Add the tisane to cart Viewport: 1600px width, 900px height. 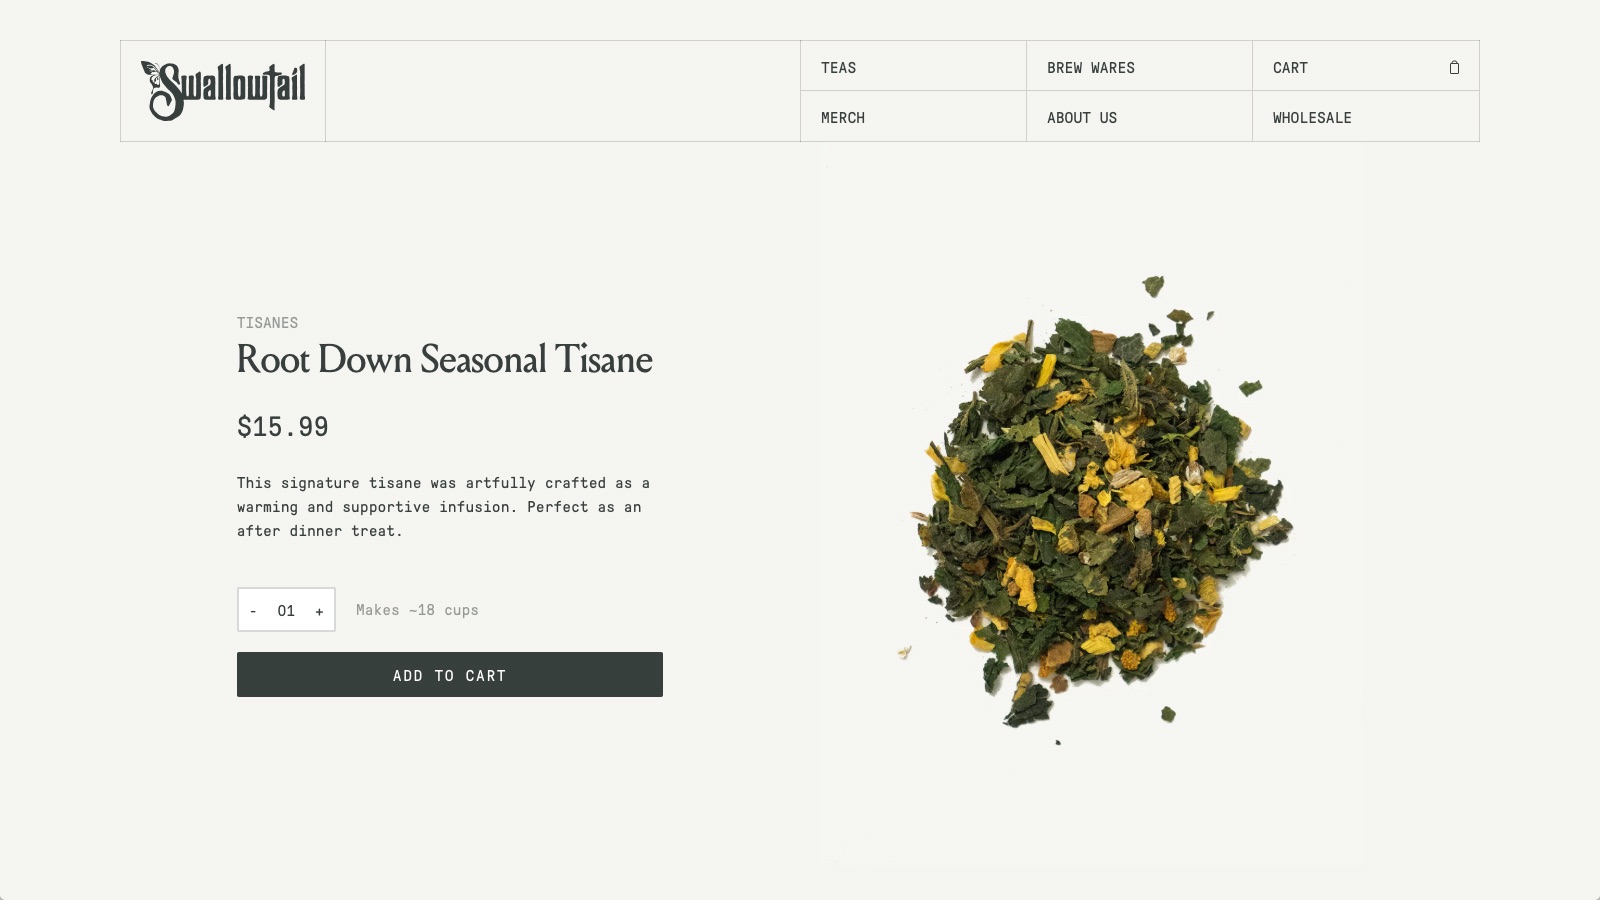[x=450, y=675]
